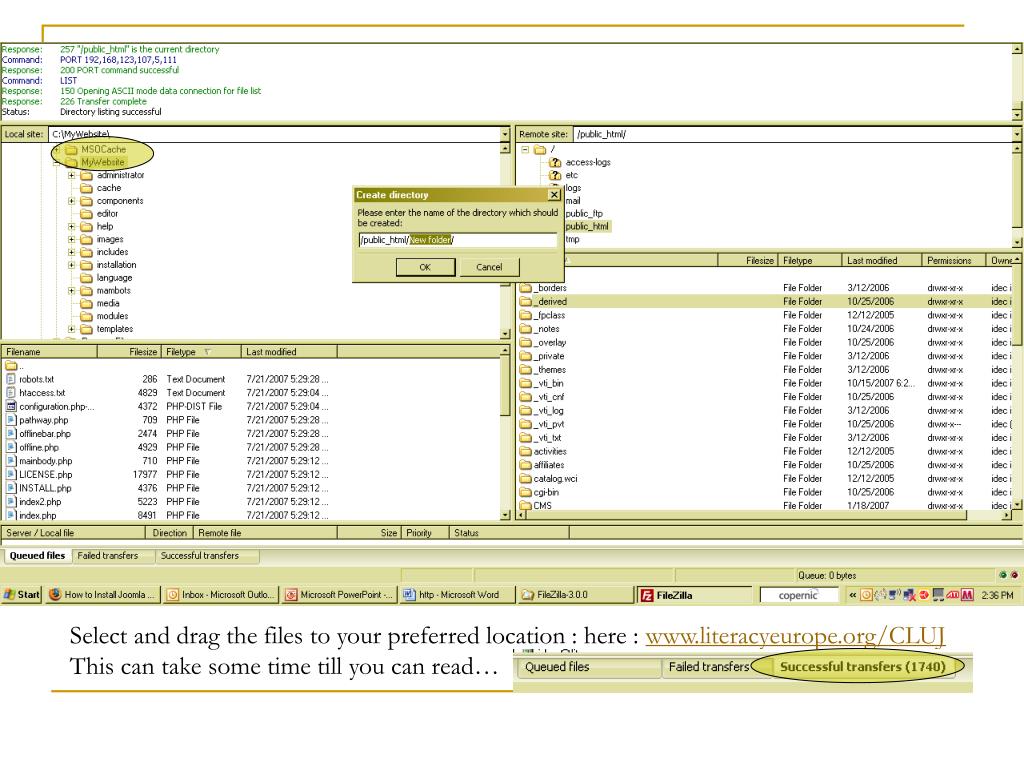Click the cgi-bin folder icon in remote list
The image size is (1024, 768).
[526, 492]
